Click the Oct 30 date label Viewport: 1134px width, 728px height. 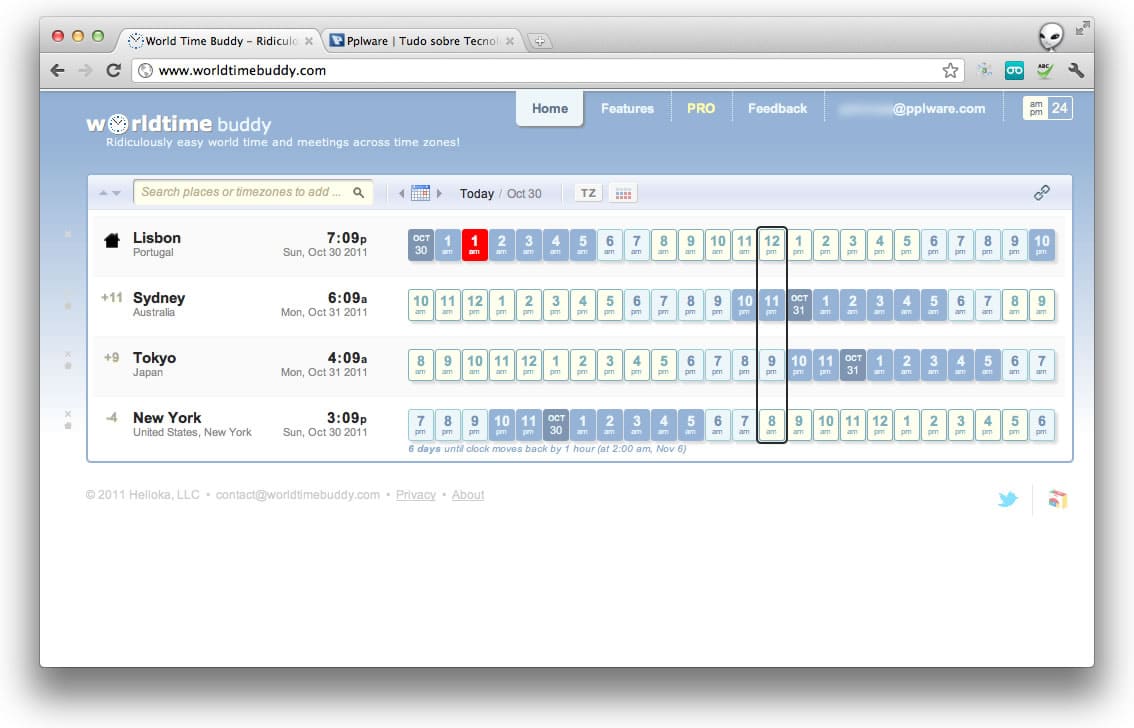[x=524, y=194]
